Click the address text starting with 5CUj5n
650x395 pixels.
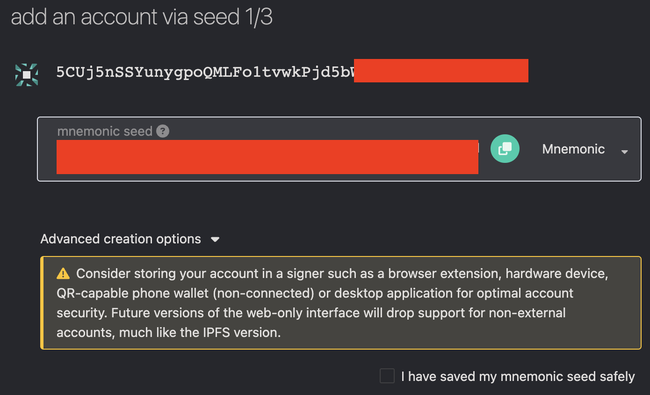coord(205,72)
